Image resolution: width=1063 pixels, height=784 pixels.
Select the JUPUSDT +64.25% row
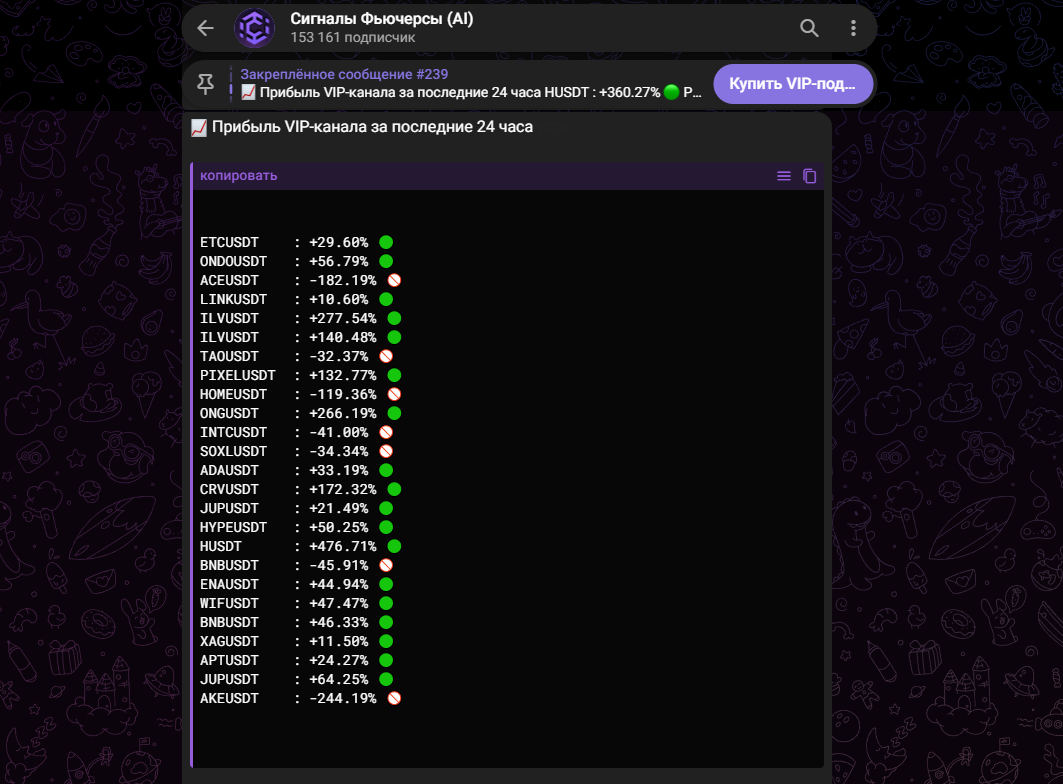click(x=296, y=679)
